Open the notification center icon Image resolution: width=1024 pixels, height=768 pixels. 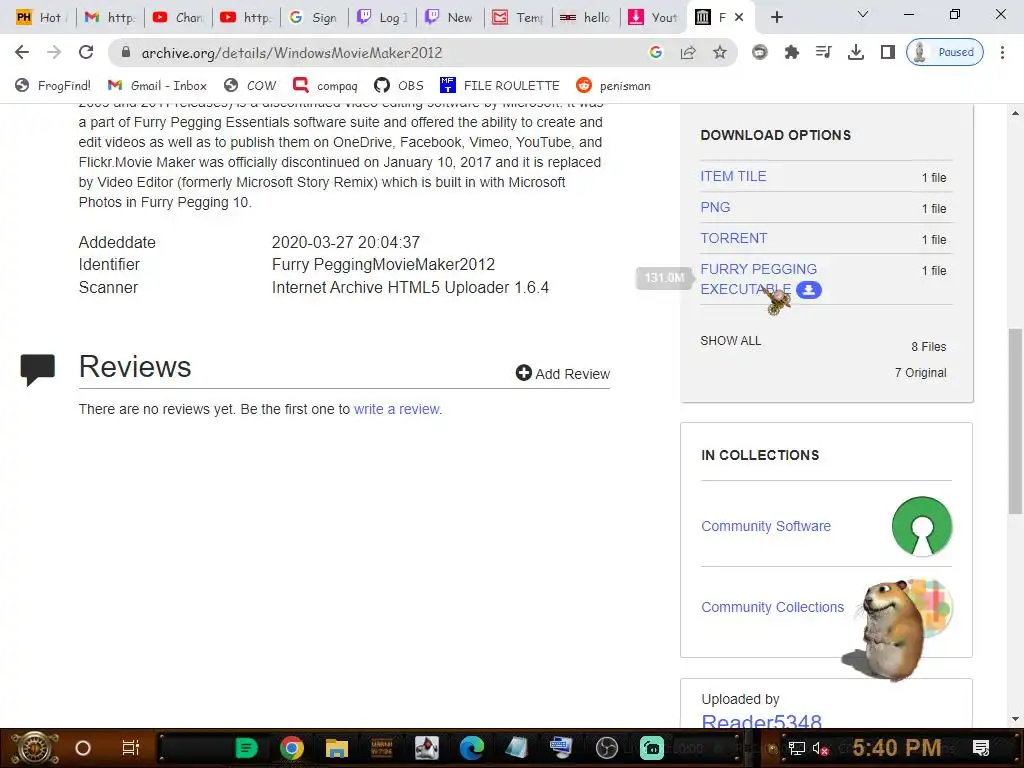click(x=981, y=748)
